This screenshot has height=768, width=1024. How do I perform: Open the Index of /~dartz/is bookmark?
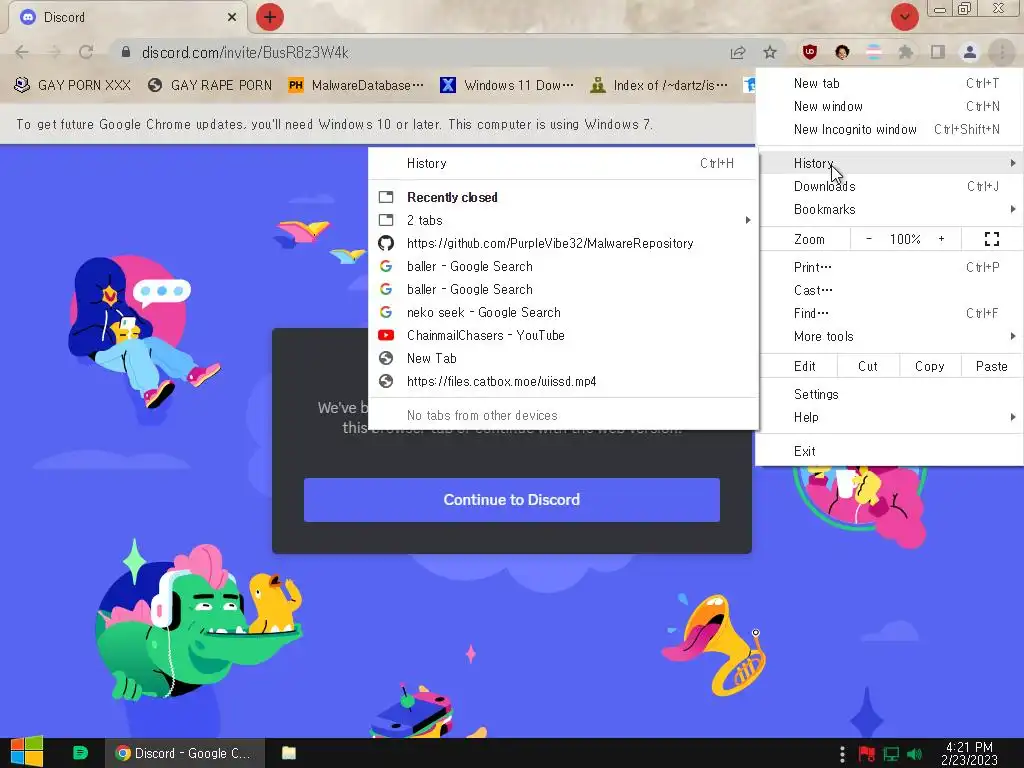point(658,85)
